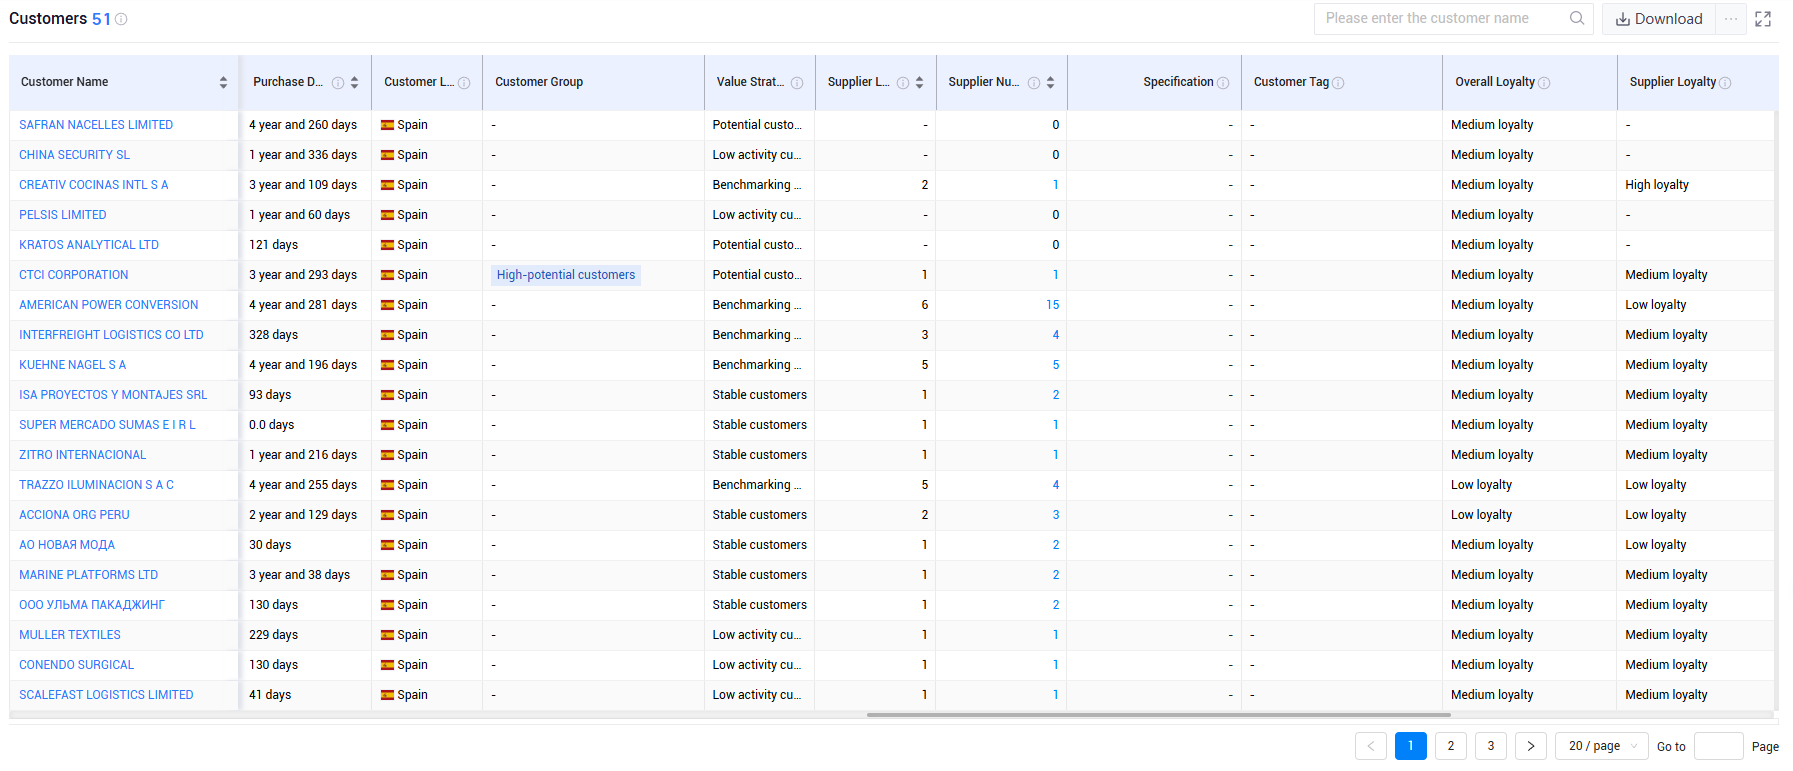Open MARINE PLATFORMS LTD customer
Image resolution: width=1793 pixels, height=771 pixels.
coord(89,575)
